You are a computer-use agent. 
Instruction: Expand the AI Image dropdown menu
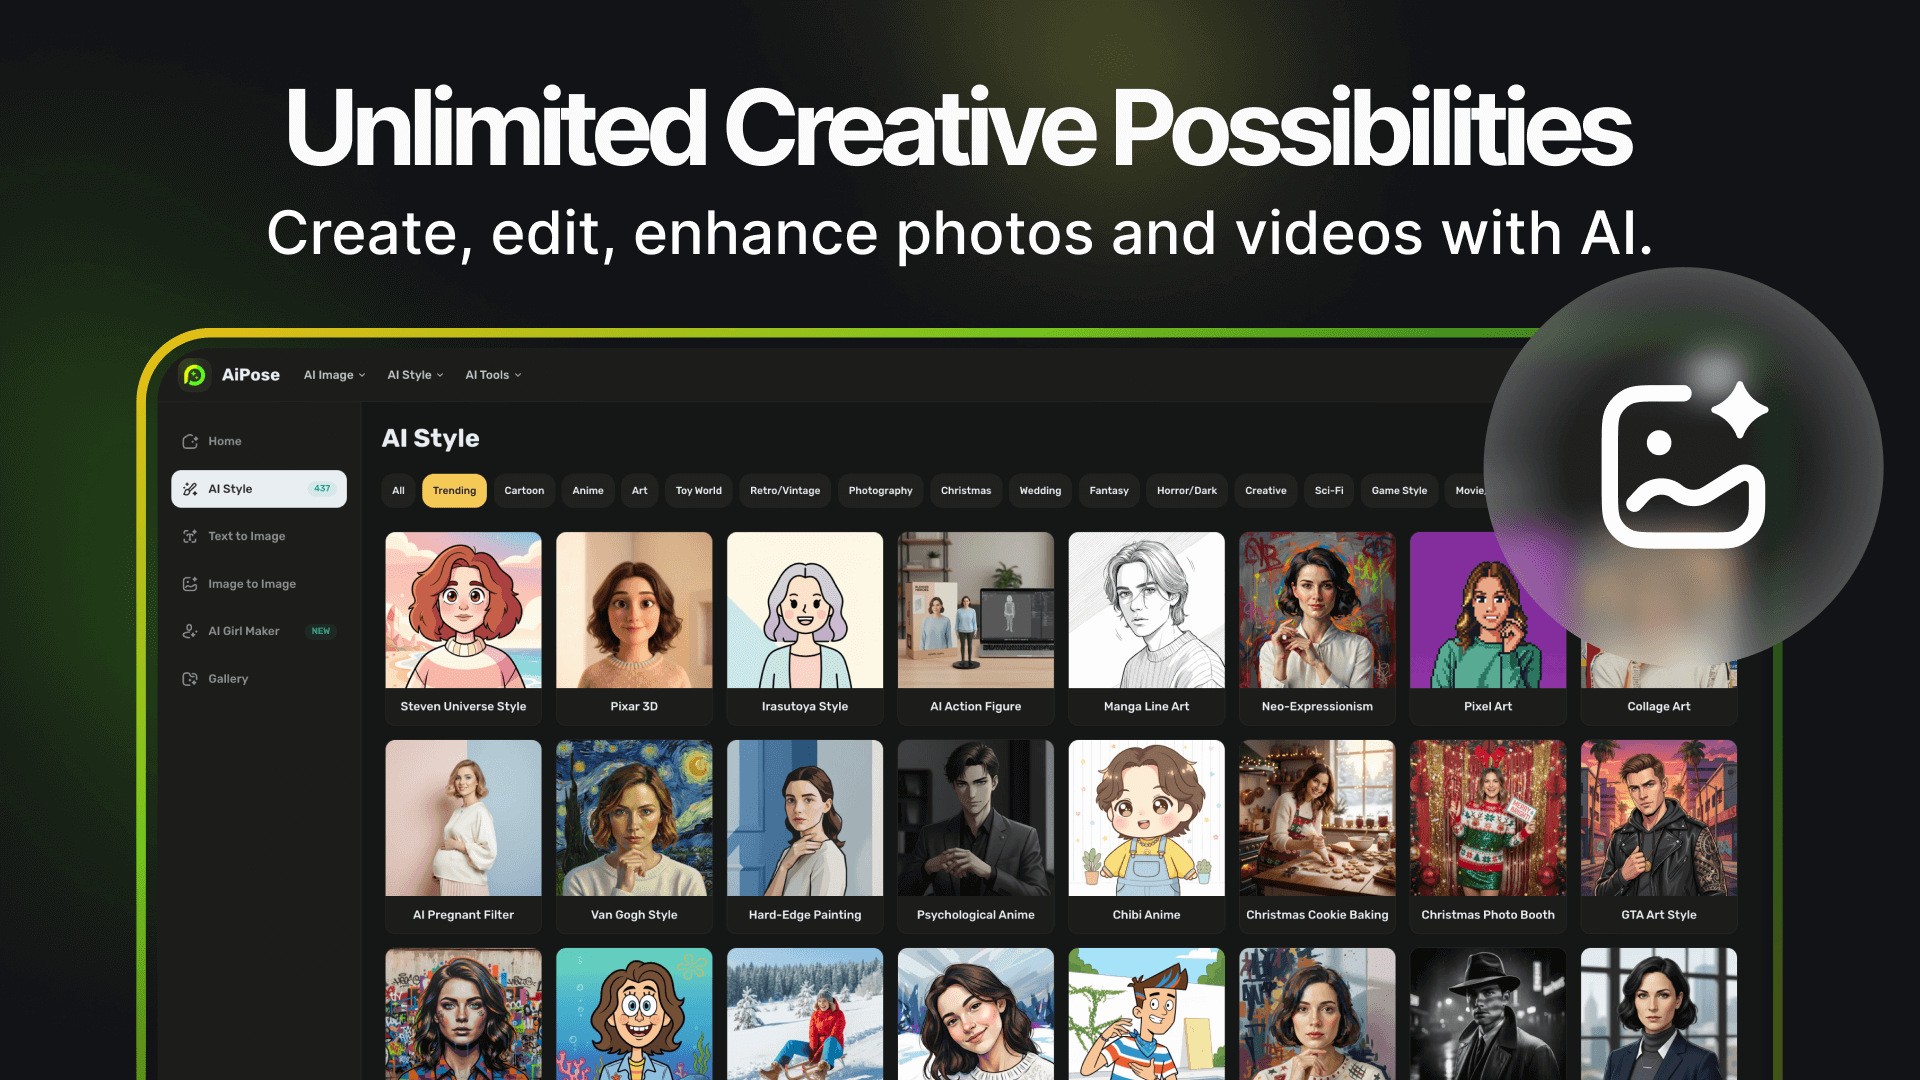[x=334, y=375]
